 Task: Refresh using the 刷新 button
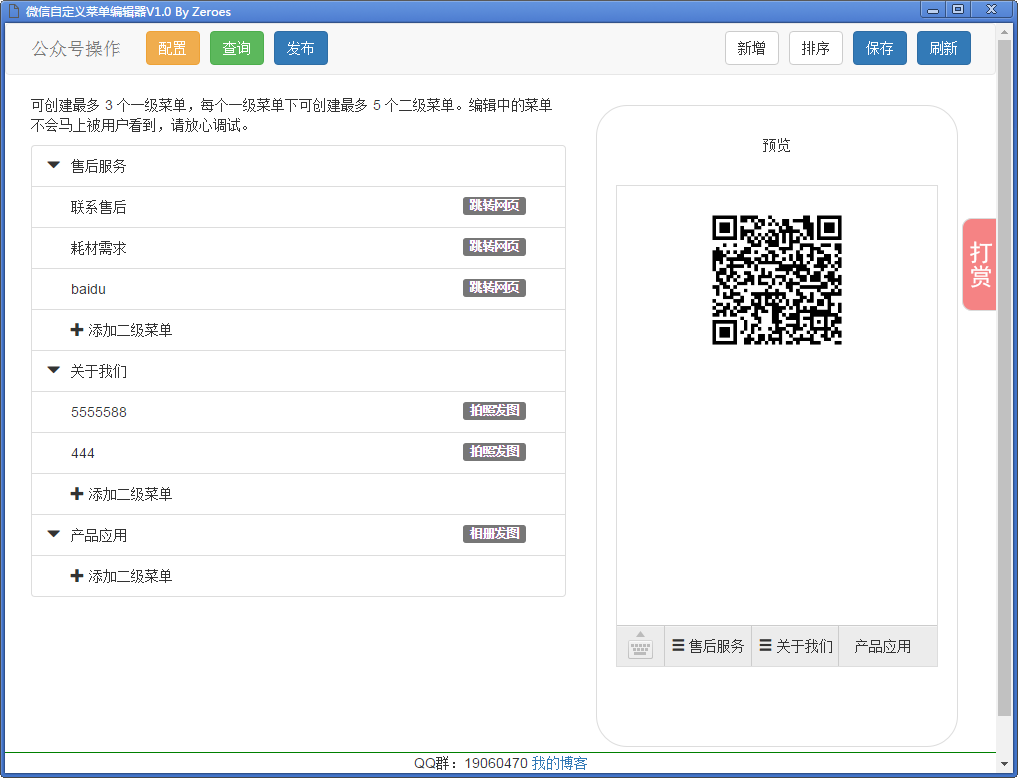[x=944, y=48]
